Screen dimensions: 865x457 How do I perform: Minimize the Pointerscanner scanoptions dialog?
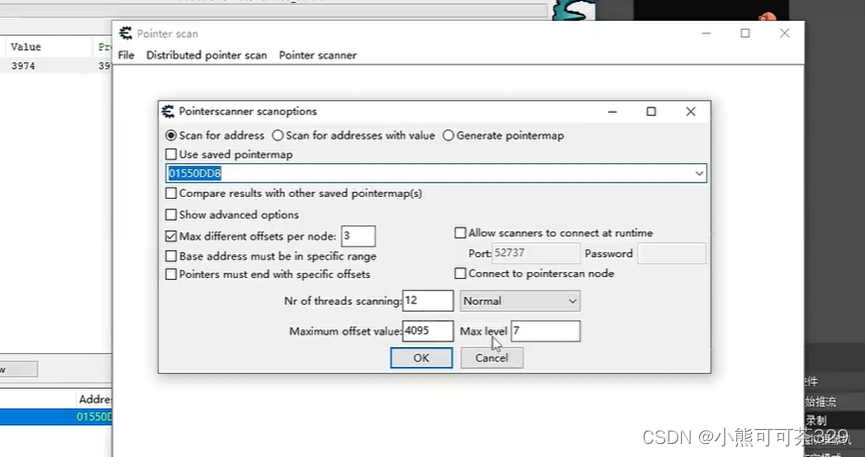(x=612, y=111)
